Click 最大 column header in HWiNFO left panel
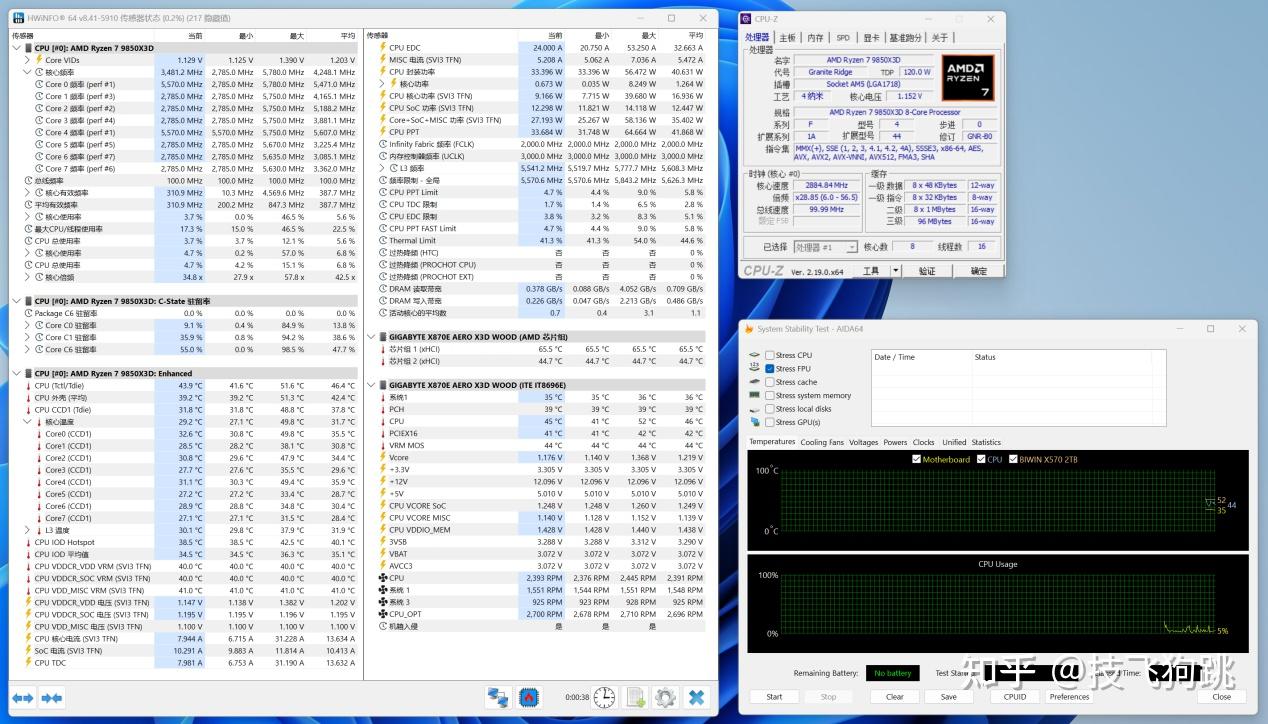The height and width of the screenshot is (724, 1268). (296, 35)
